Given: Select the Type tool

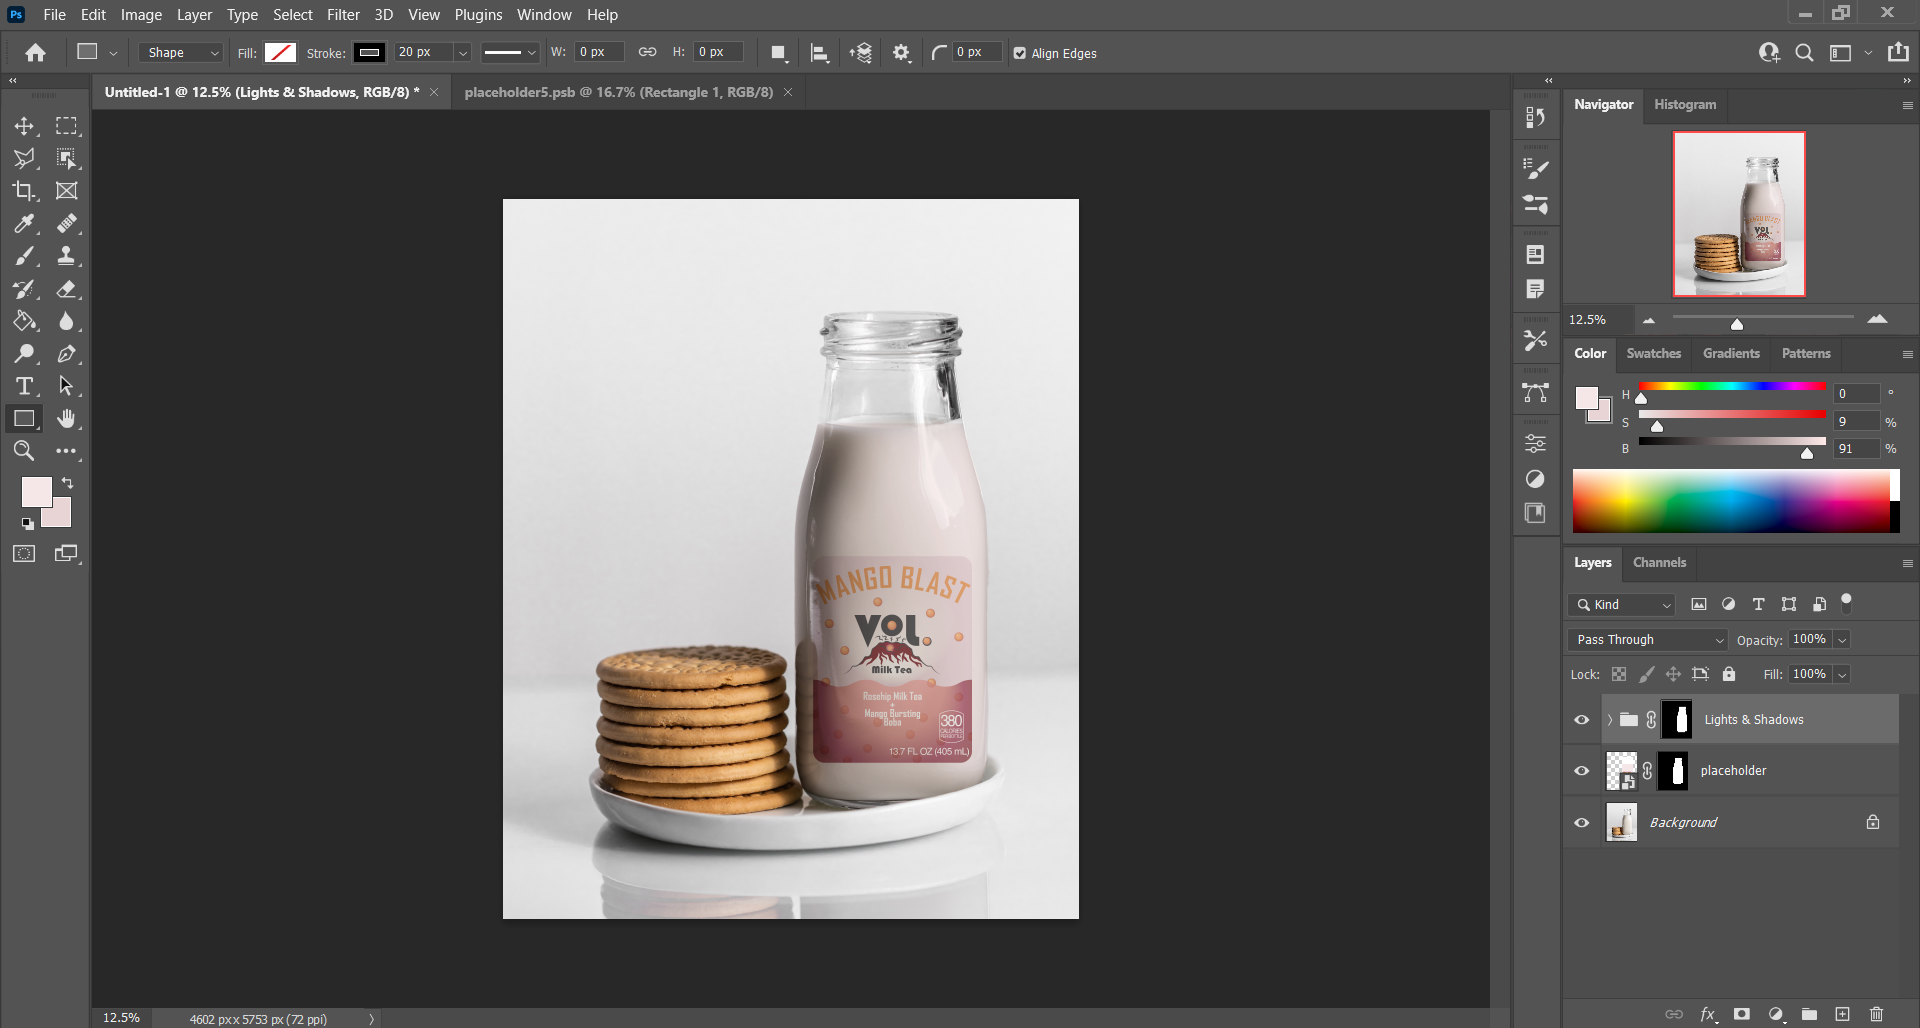Looking at the screenshot, I should click(24, 386).
